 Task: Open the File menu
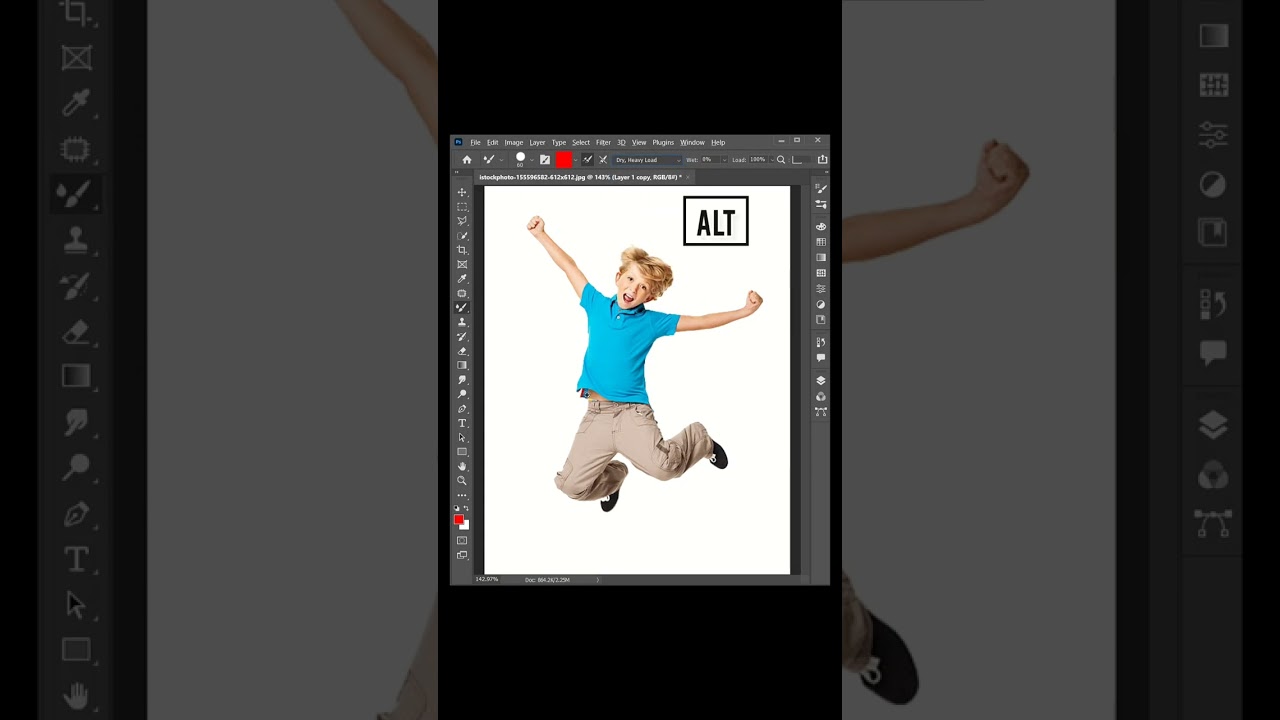pos(476,142)
